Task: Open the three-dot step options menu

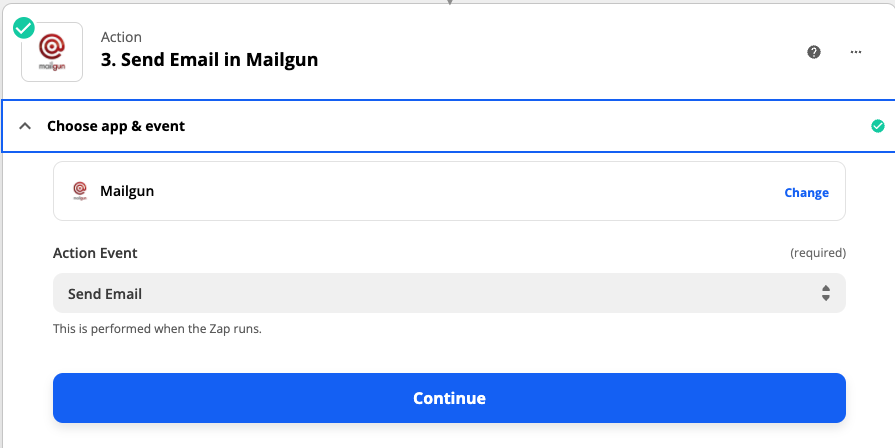Action: pos(856,52)
